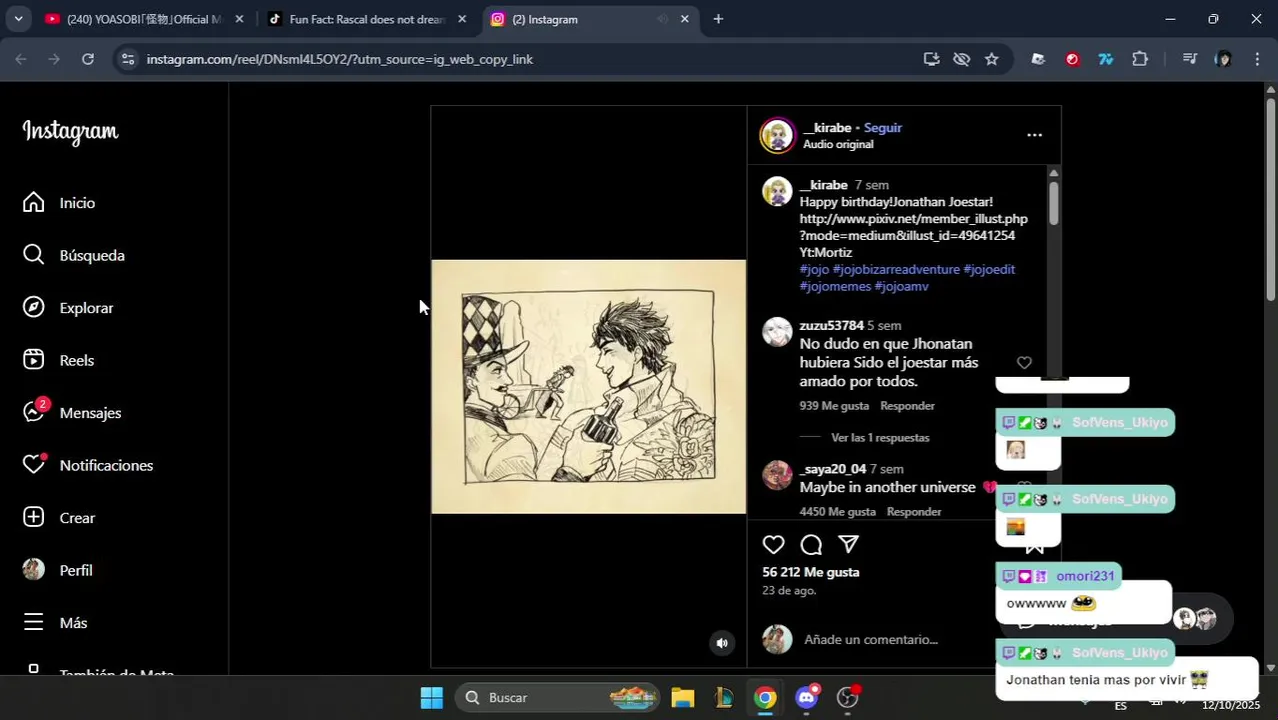Screen dimensions: 1278x720
Task: Open the Búsqueda magnifier icon
Action: pos(34,255)
